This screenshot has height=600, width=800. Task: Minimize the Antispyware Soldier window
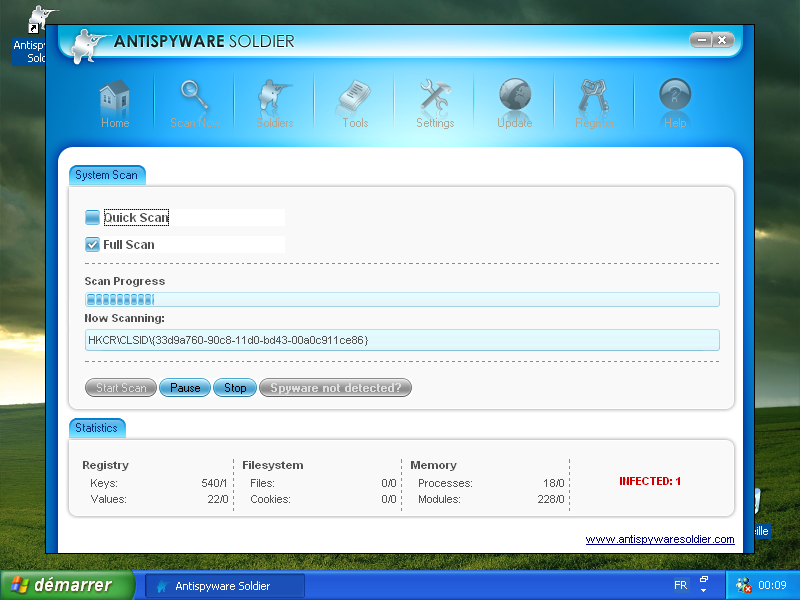[702, 40]
